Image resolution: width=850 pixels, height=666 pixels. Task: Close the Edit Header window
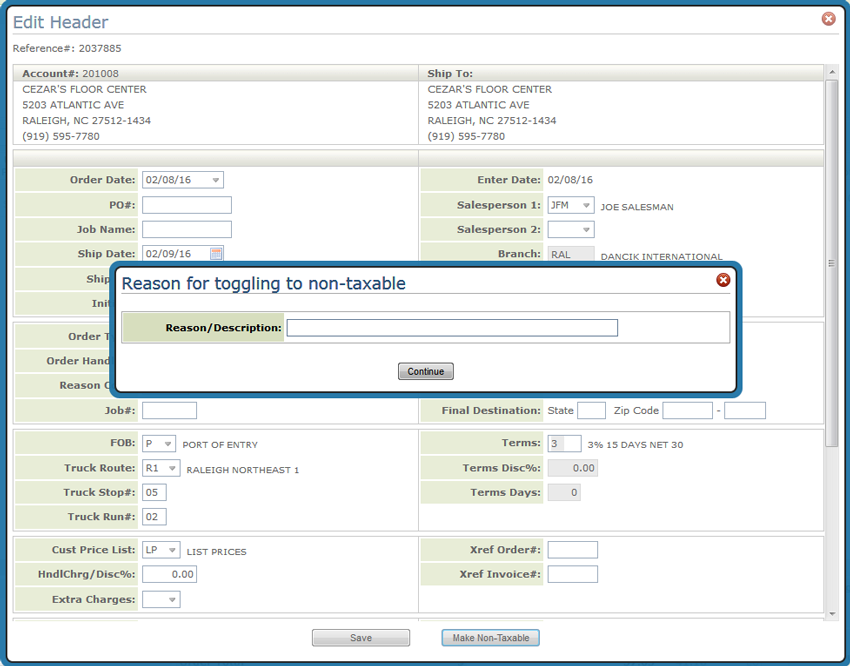[x=828, y=19]
